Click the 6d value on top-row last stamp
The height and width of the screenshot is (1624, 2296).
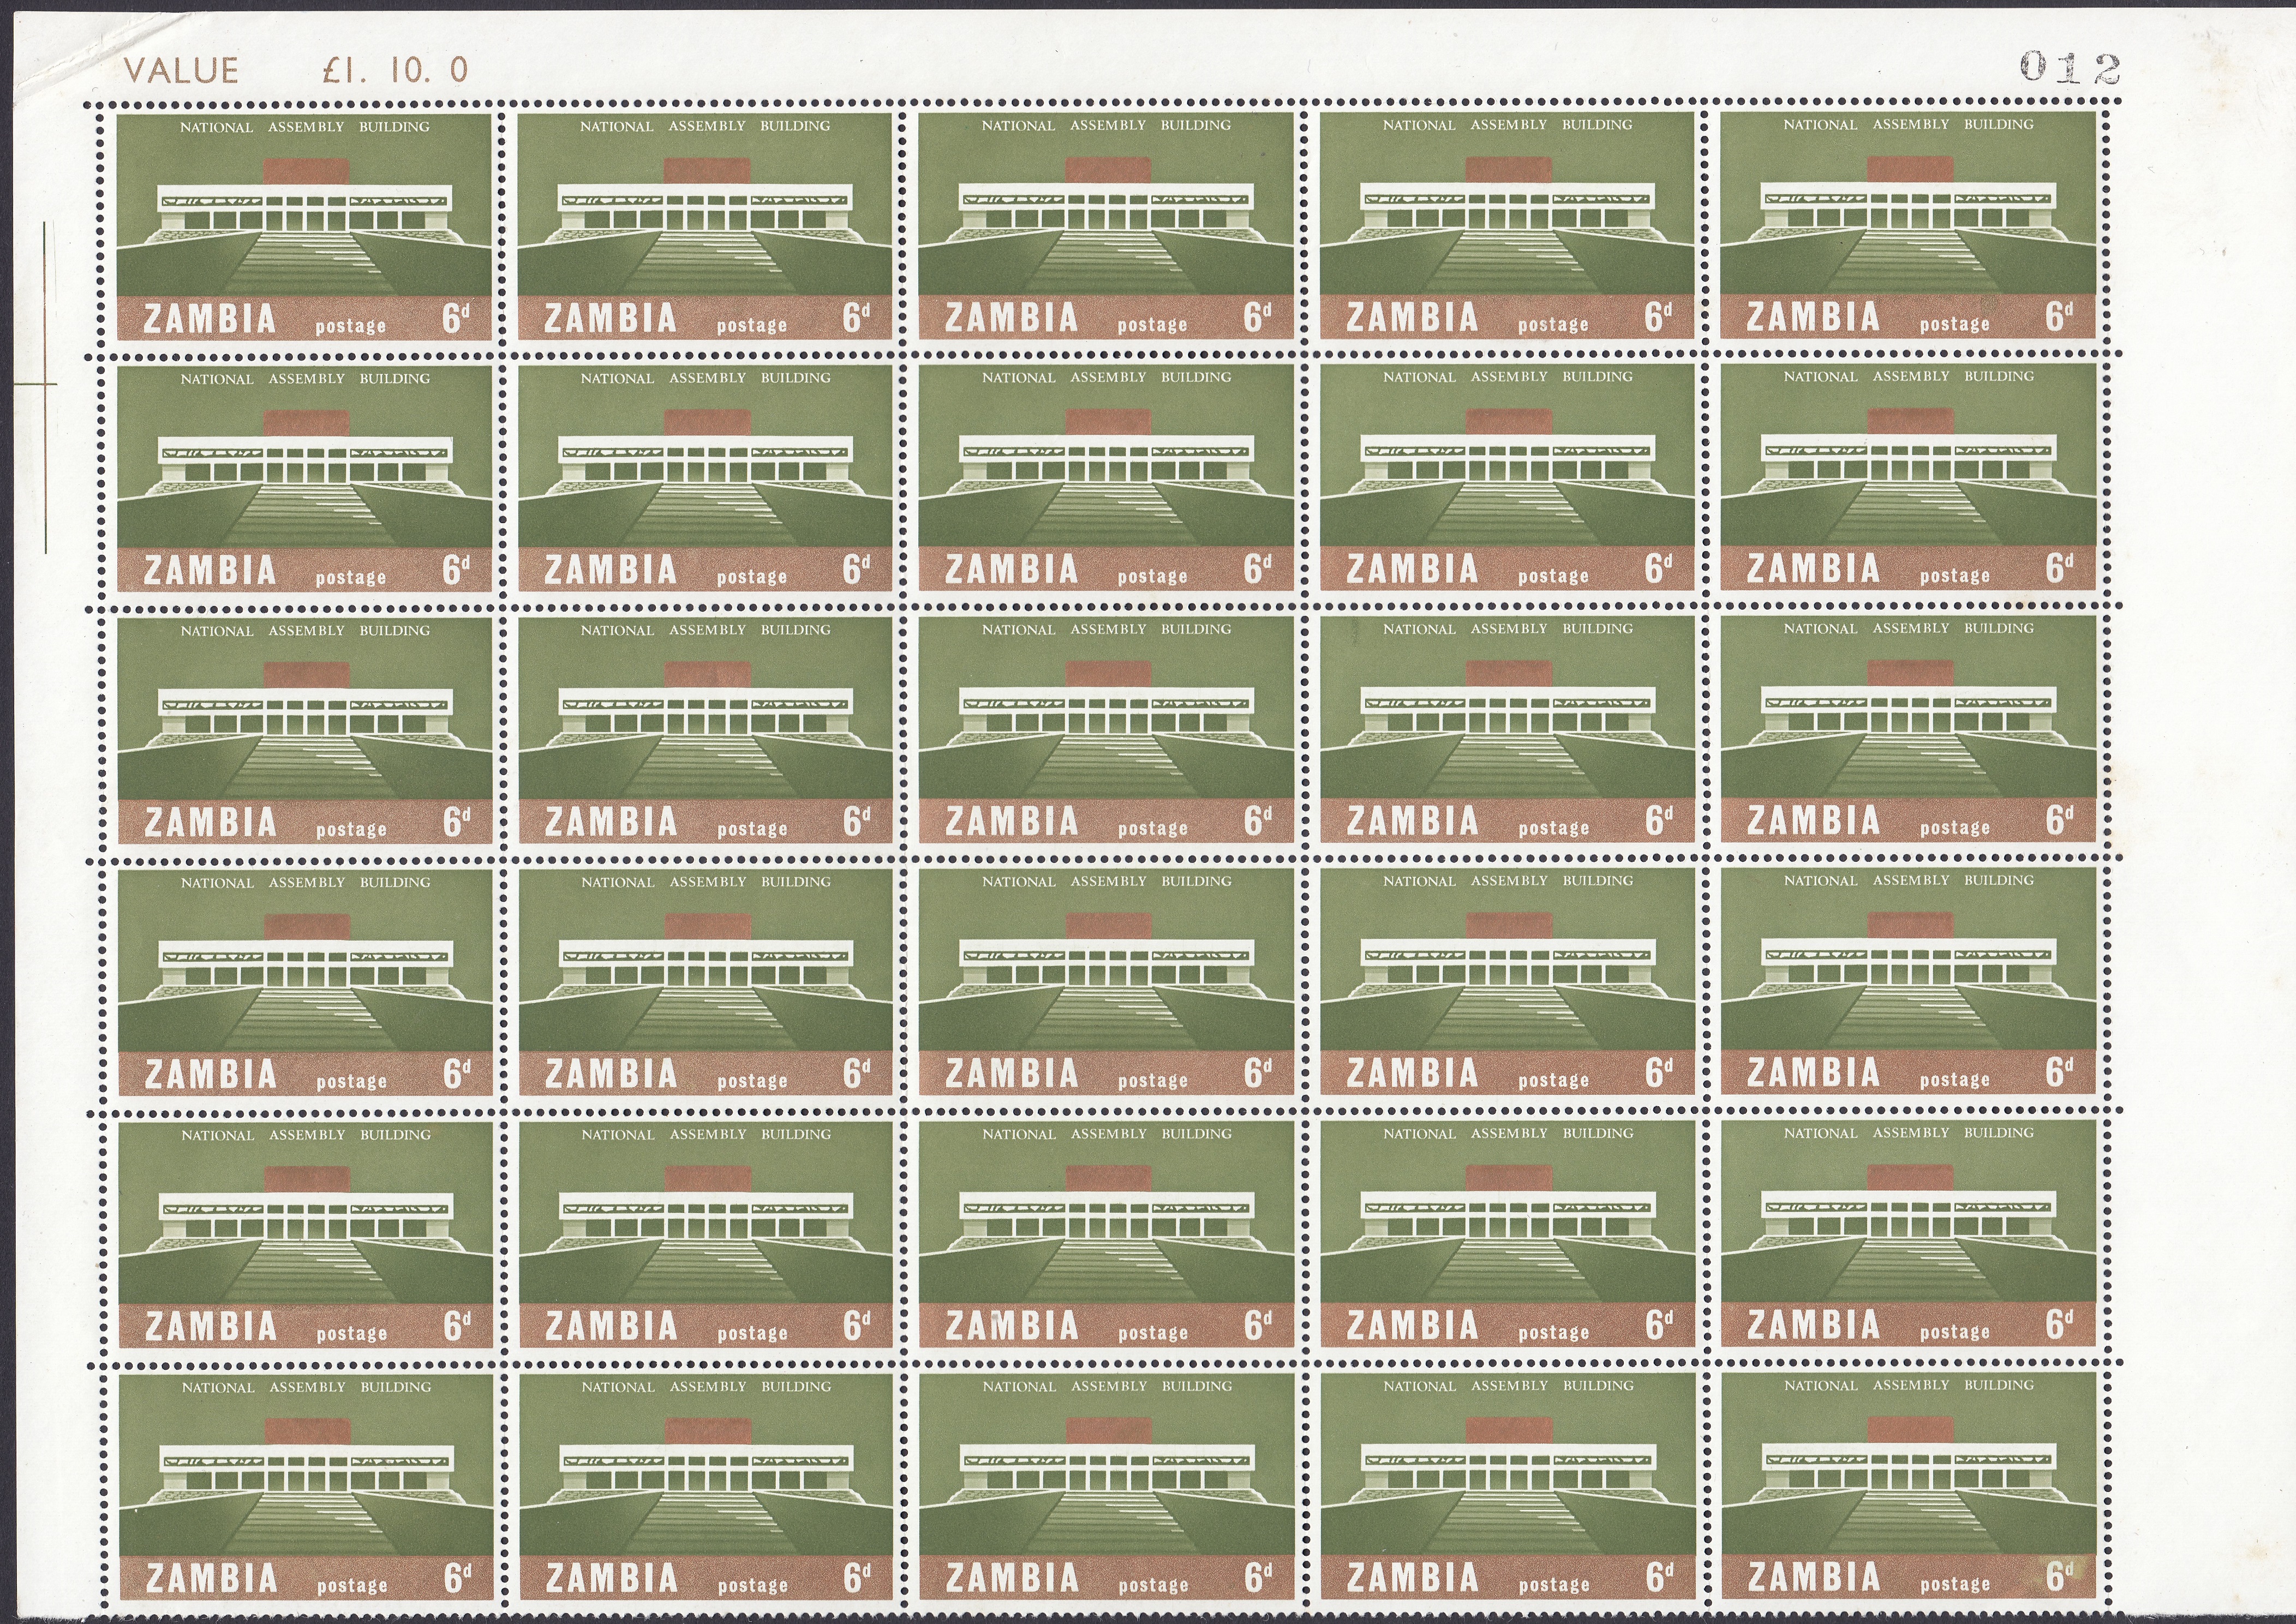pos(2059,317)
